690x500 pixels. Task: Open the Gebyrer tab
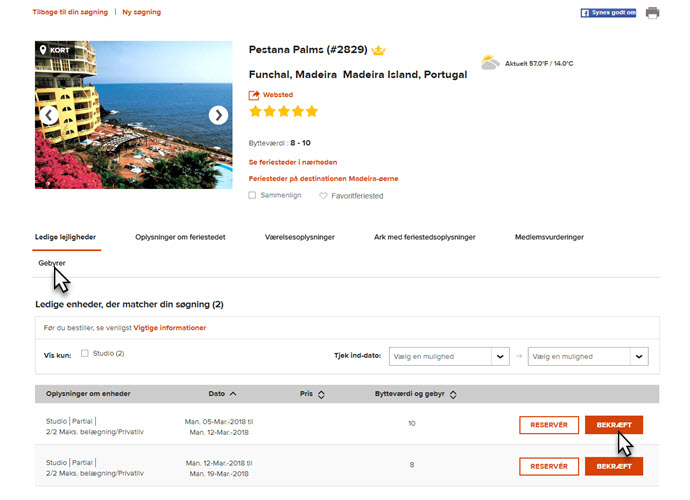51,263
